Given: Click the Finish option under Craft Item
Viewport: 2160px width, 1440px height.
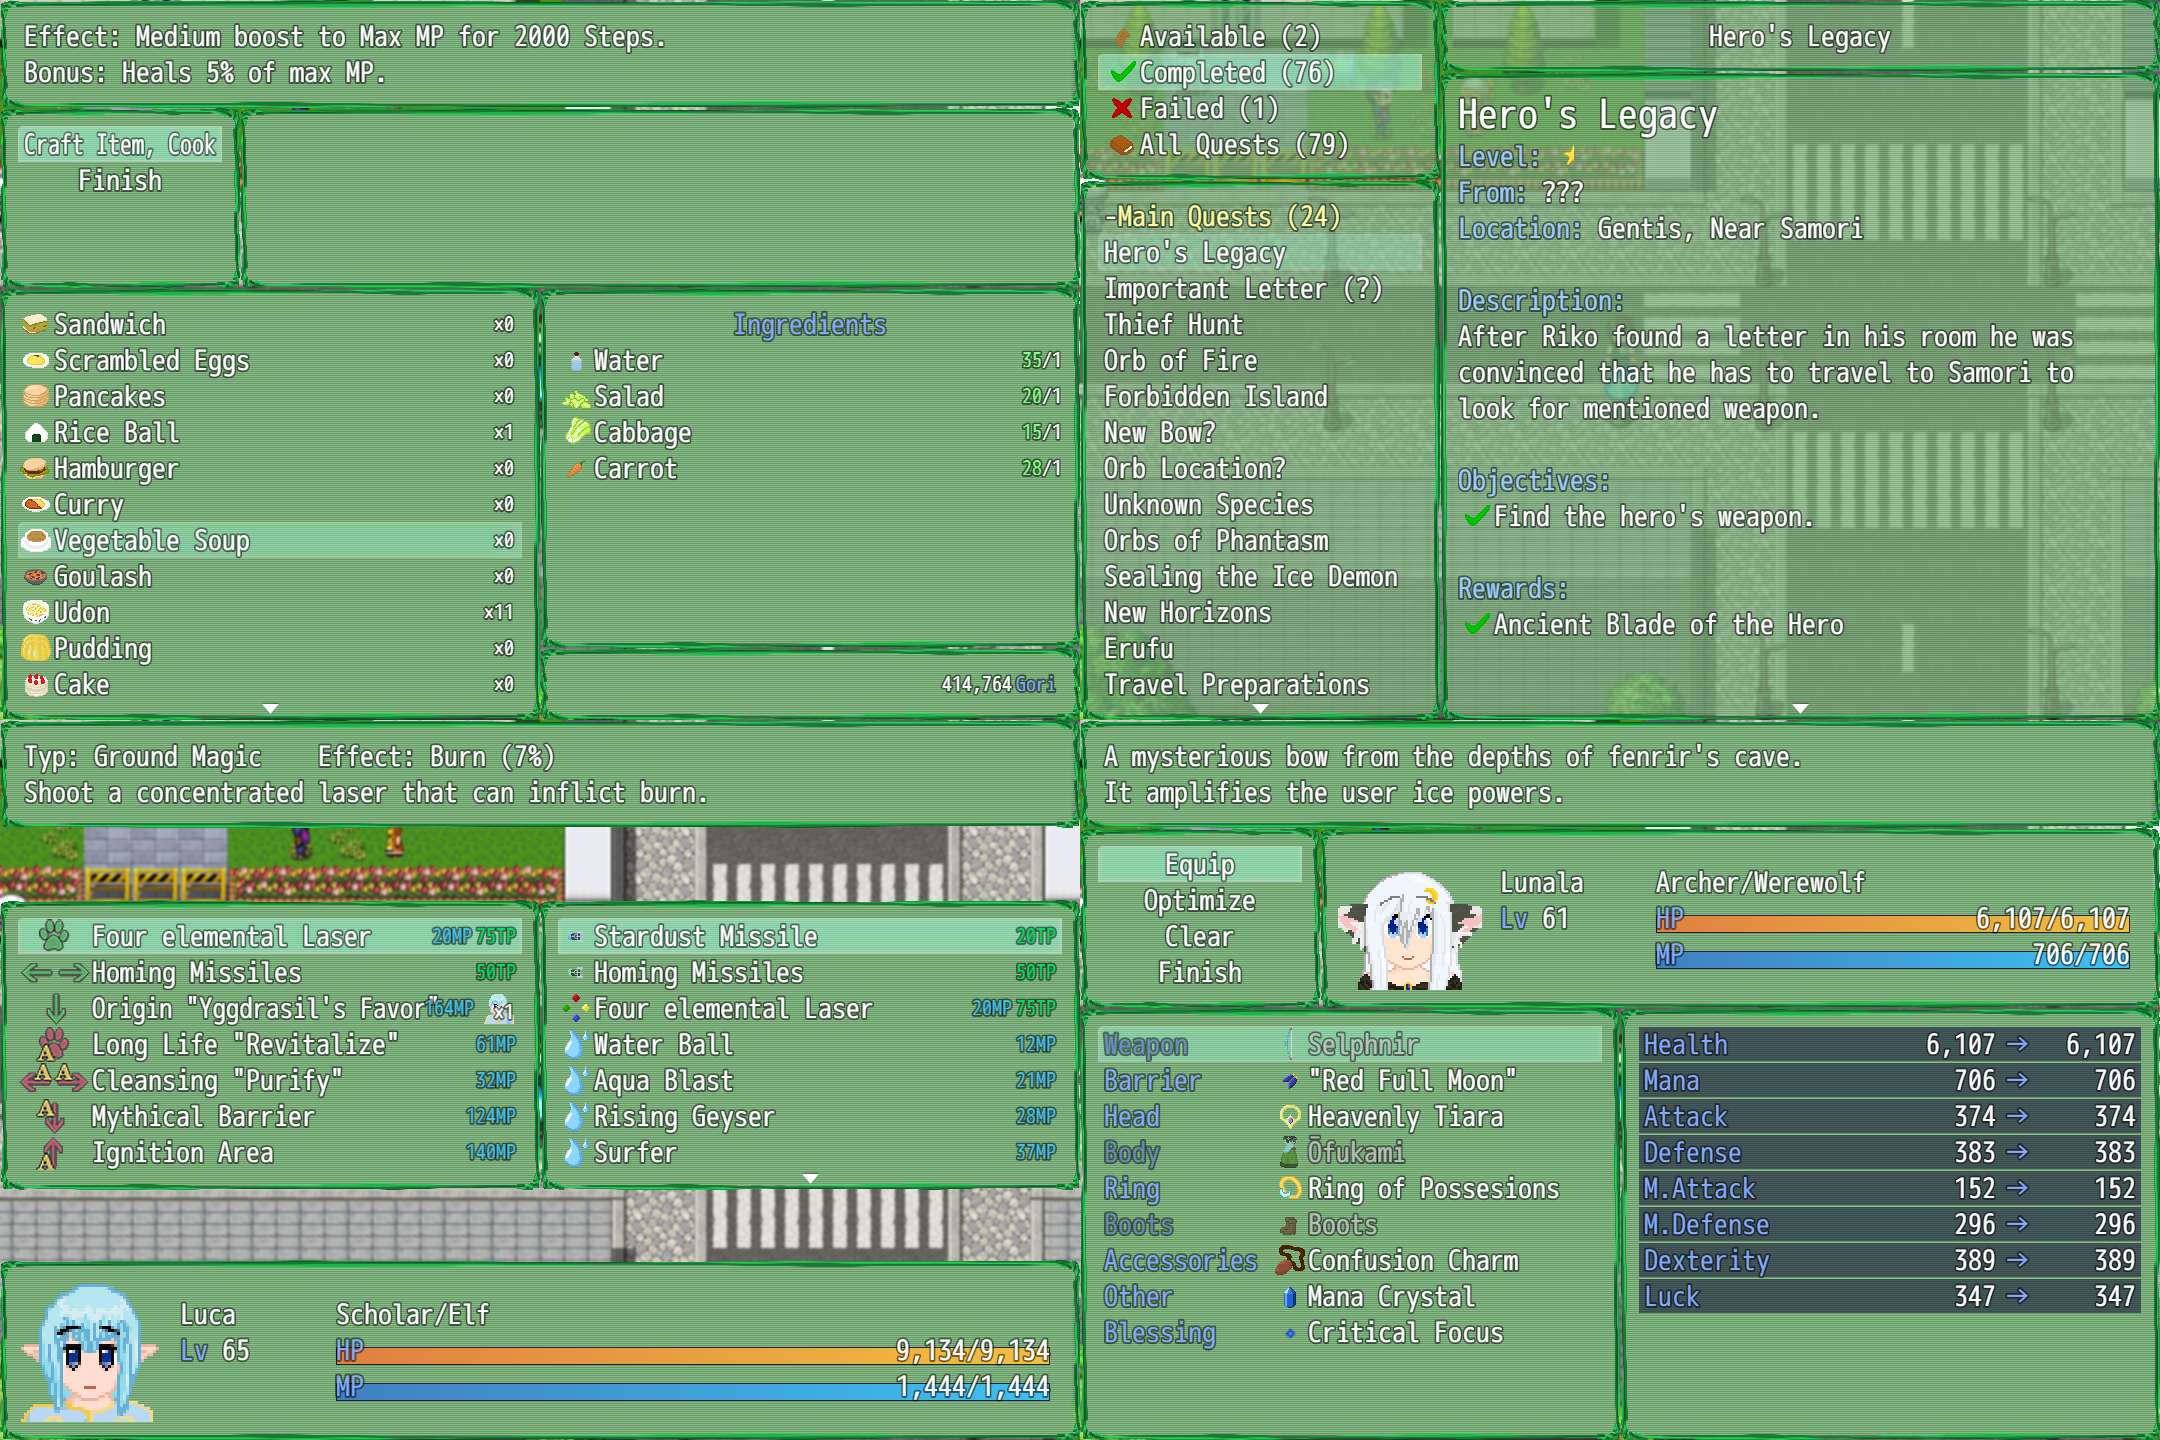Looking at the screenshot, I should (x=120, y=180).
